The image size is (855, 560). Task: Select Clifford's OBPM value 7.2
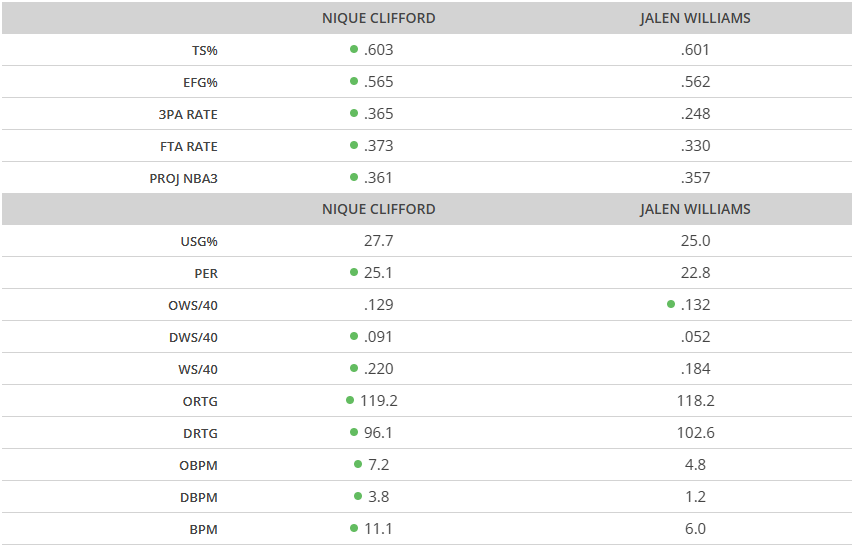[378, 465]
